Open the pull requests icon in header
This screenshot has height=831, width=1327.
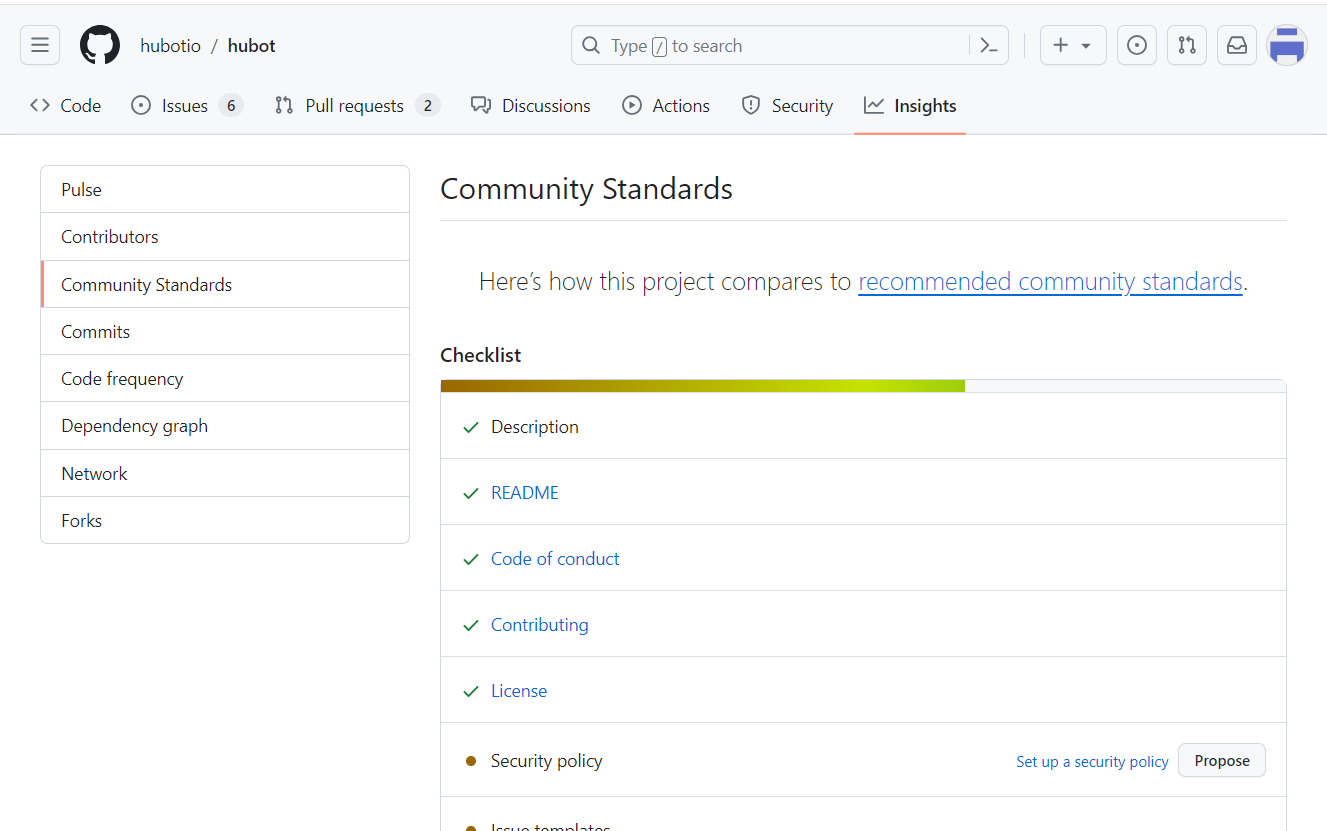[x=1186, y=45]
